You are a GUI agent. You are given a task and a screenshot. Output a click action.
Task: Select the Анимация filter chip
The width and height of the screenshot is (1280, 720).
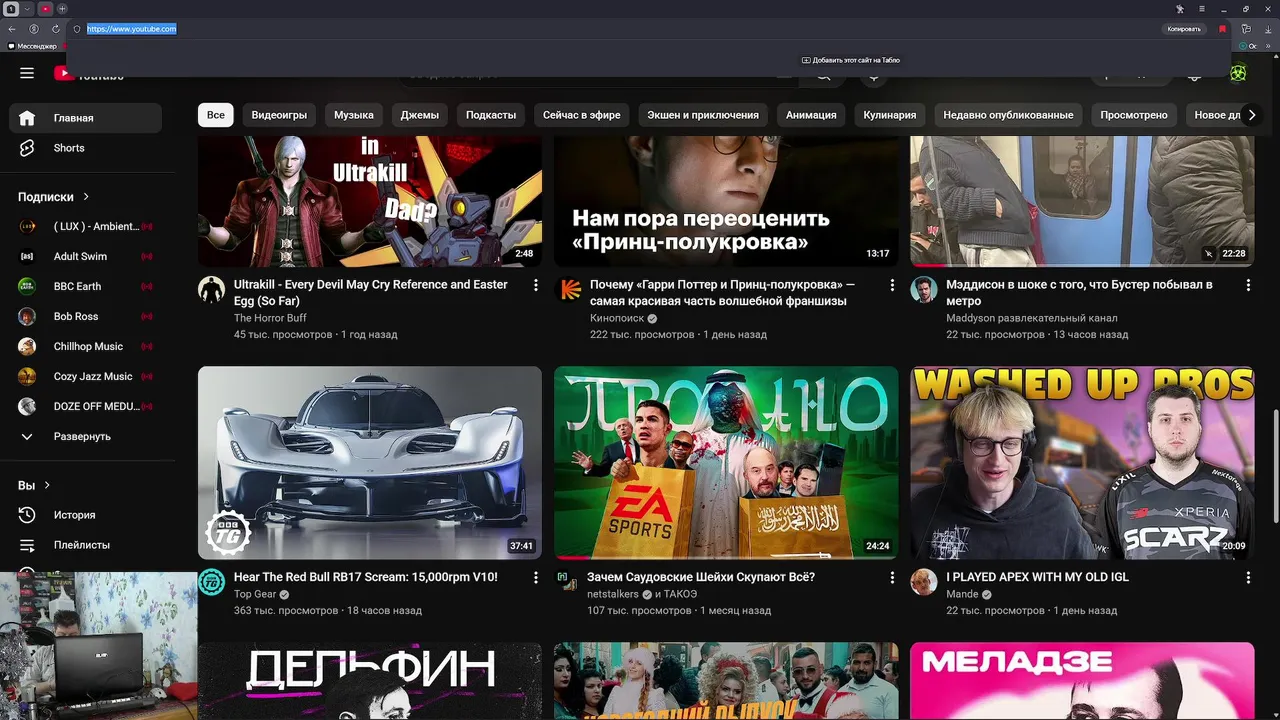pyautogui.click(x=811, y=115)
